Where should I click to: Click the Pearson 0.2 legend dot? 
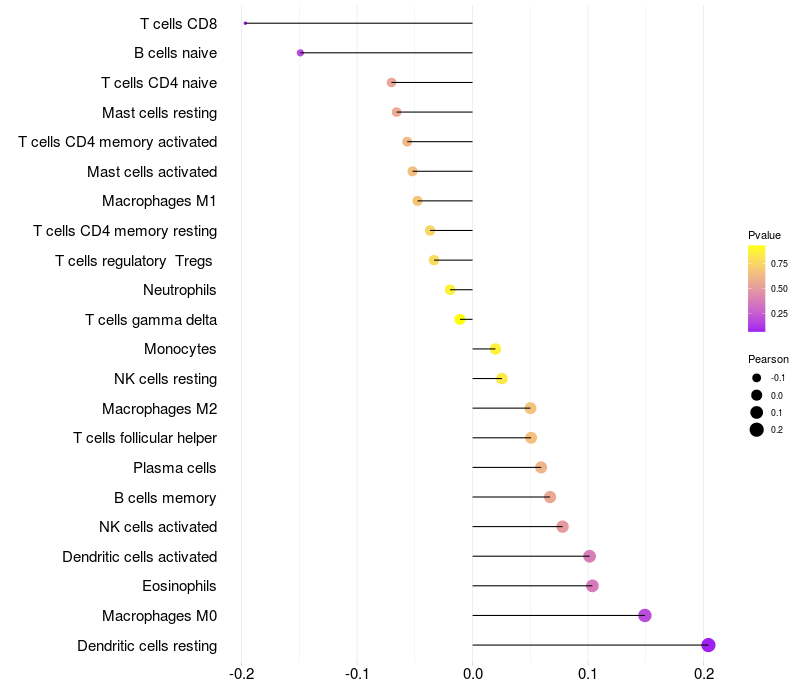[757, 430]
